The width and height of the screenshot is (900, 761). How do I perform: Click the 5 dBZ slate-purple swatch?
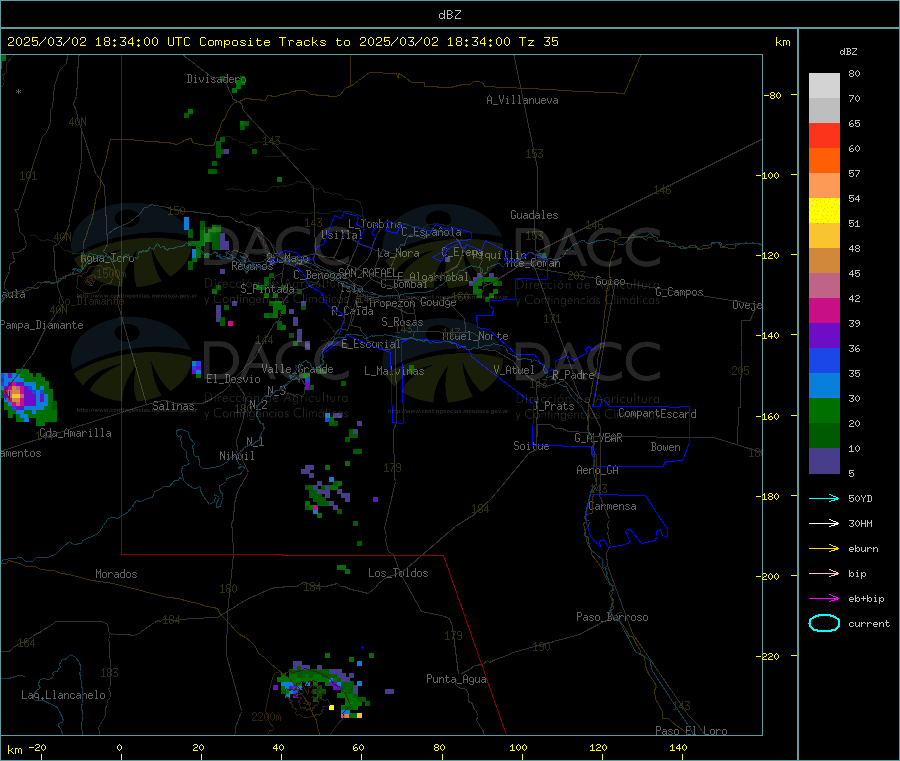point(824,461)
